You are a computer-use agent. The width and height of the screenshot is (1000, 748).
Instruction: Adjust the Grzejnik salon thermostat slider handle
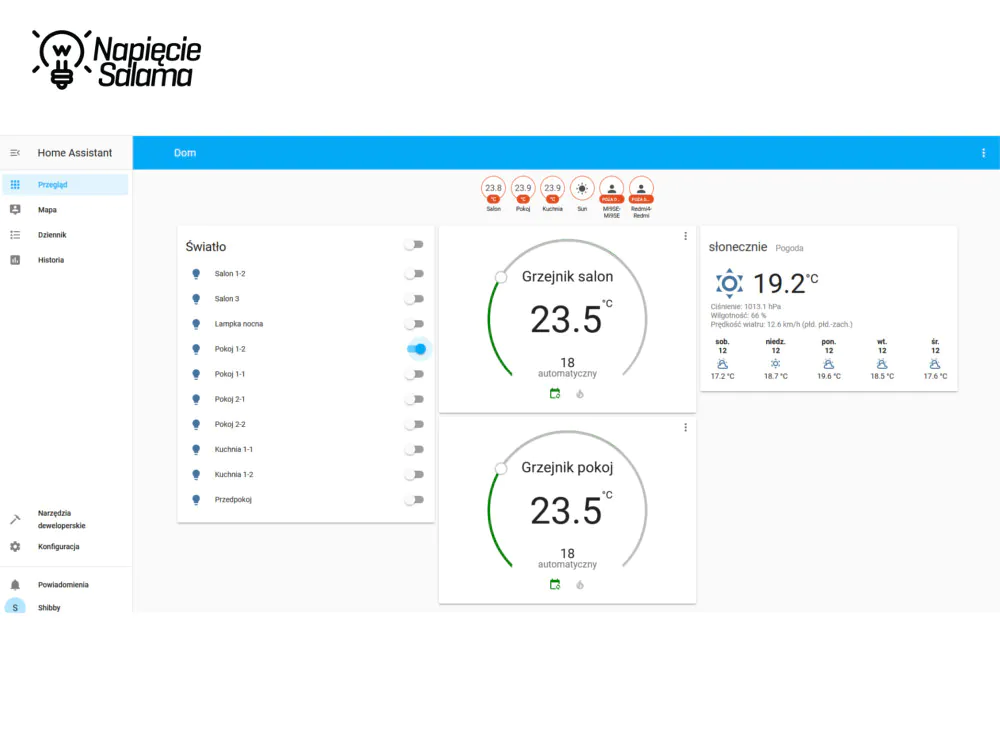point(501,277)
